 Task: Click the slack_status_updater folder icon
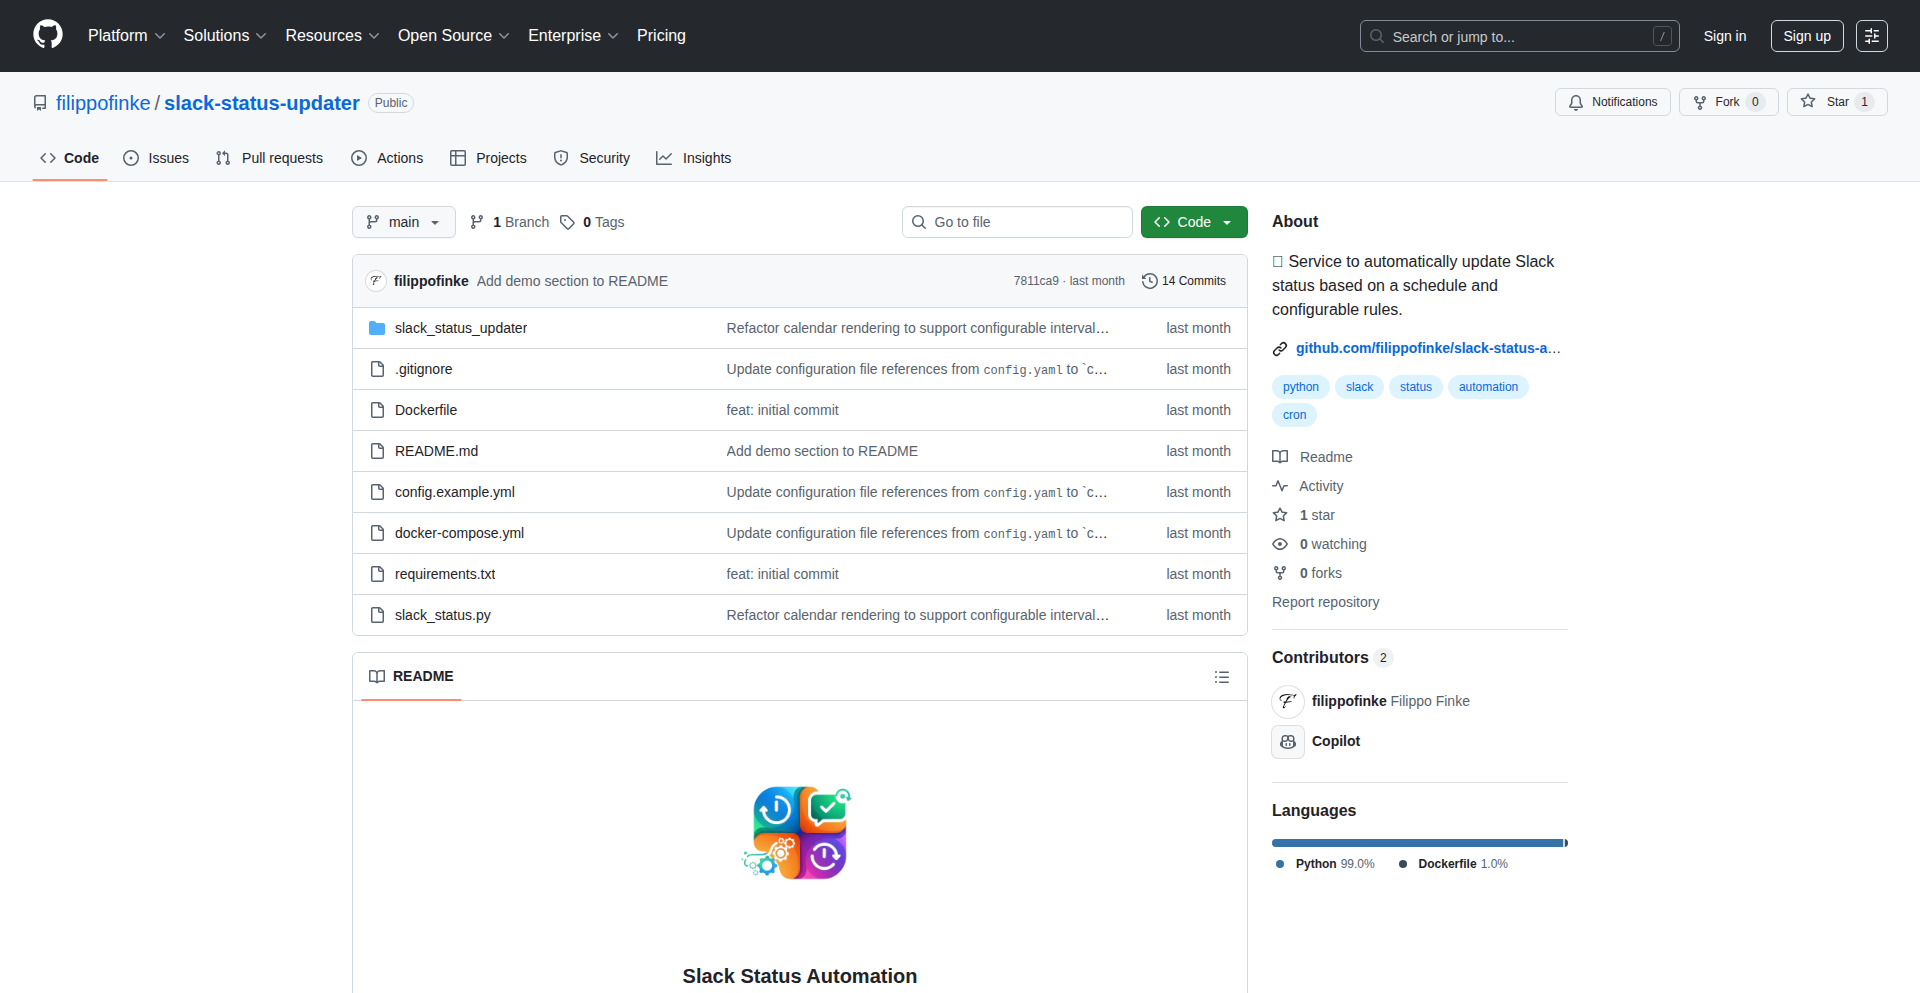tap(377, 328)
